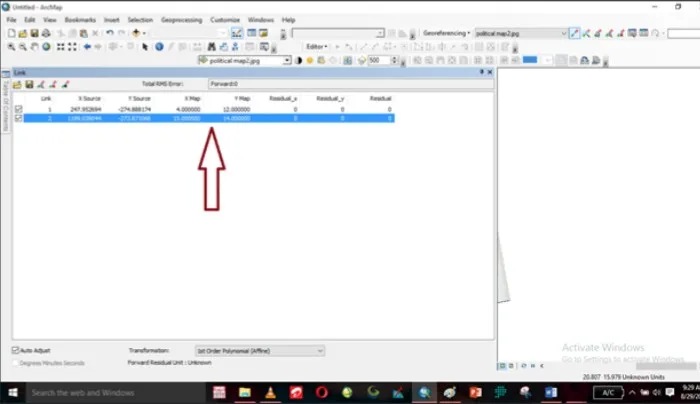The image size is (700, 404).
Task: Expand the Georeferencing menu dropdown
Action: [446, 33]
